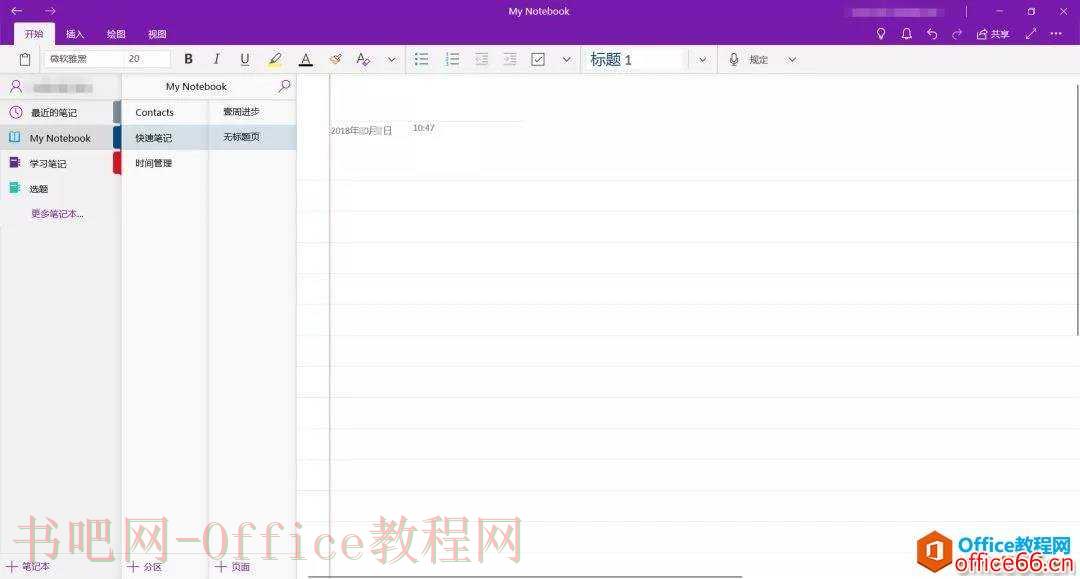Enter full screen mode
The width and height of the screenshot is (1080, 579).
click(x=1031, y=34)
